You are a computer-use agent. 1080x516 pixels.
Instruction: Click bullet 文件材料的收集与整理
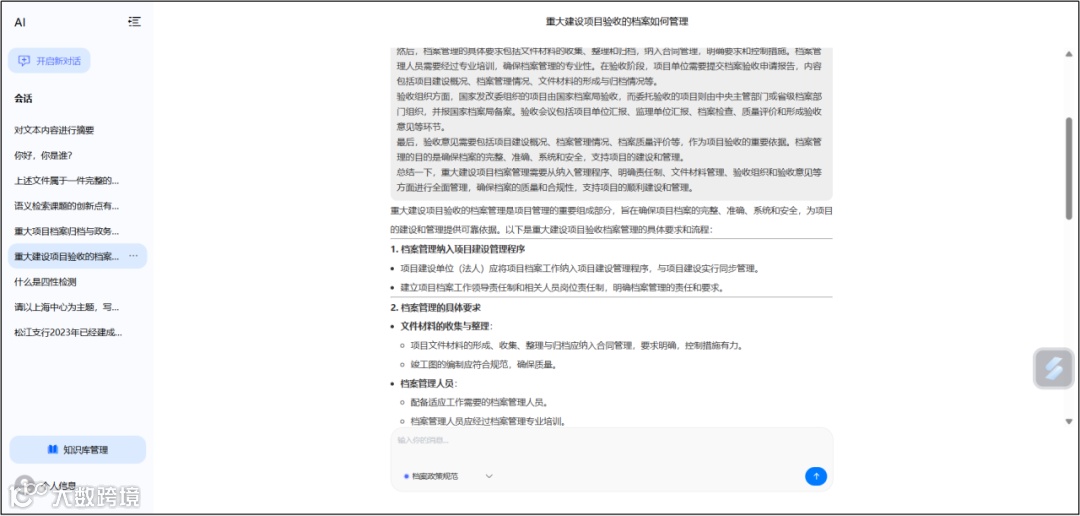pyautogui.click(x=447, y=326)
